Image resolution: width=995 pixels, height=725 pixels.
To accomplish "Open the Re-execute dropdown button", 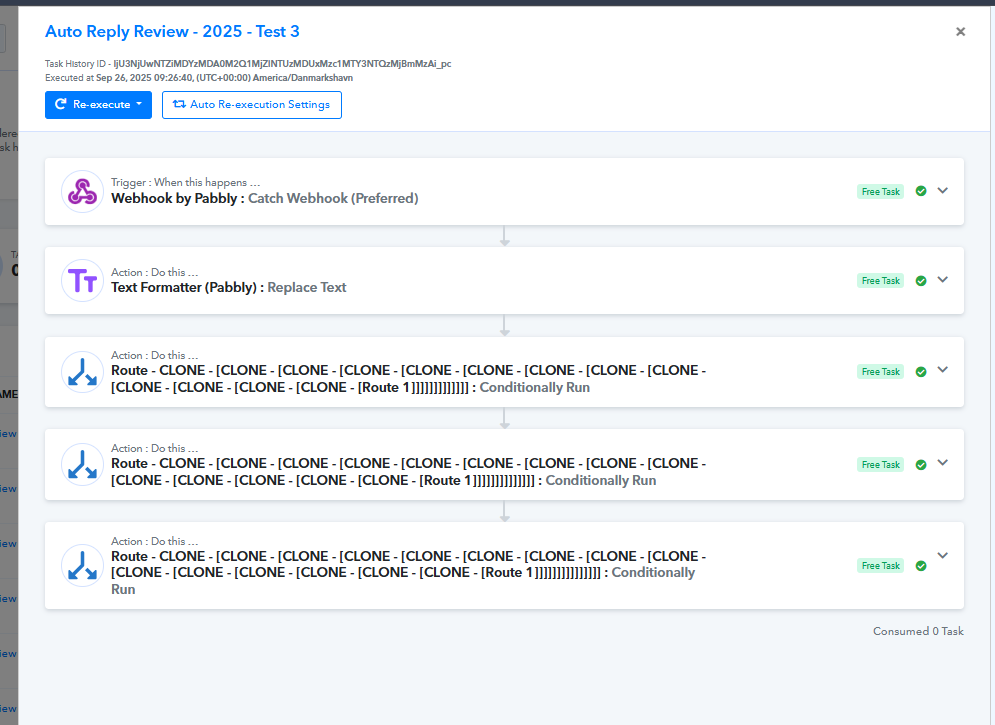I will 98,105.
